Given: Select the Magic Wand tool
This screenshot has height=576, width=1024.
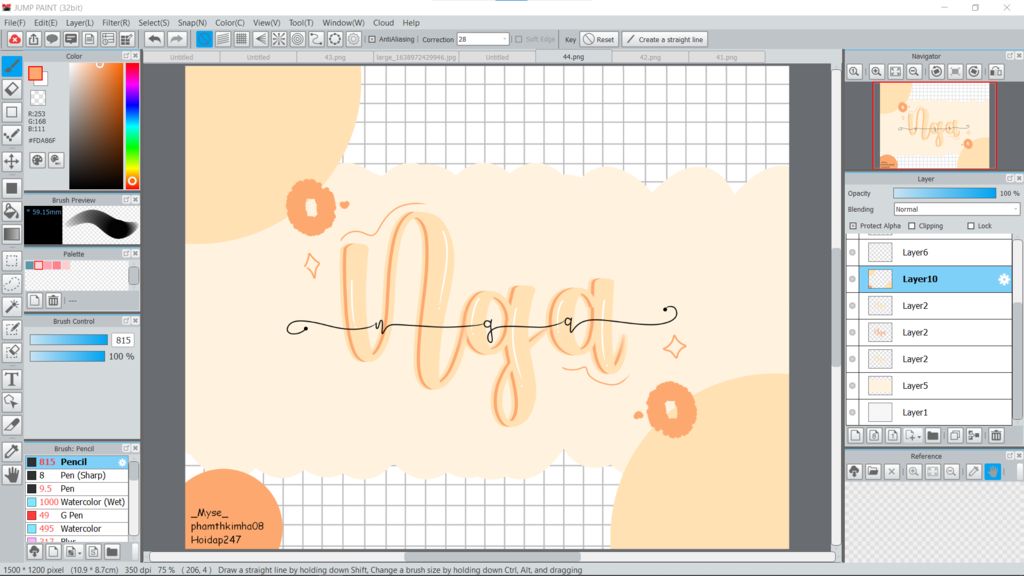Looking at the screenshot, I should [x=12, y=306].
